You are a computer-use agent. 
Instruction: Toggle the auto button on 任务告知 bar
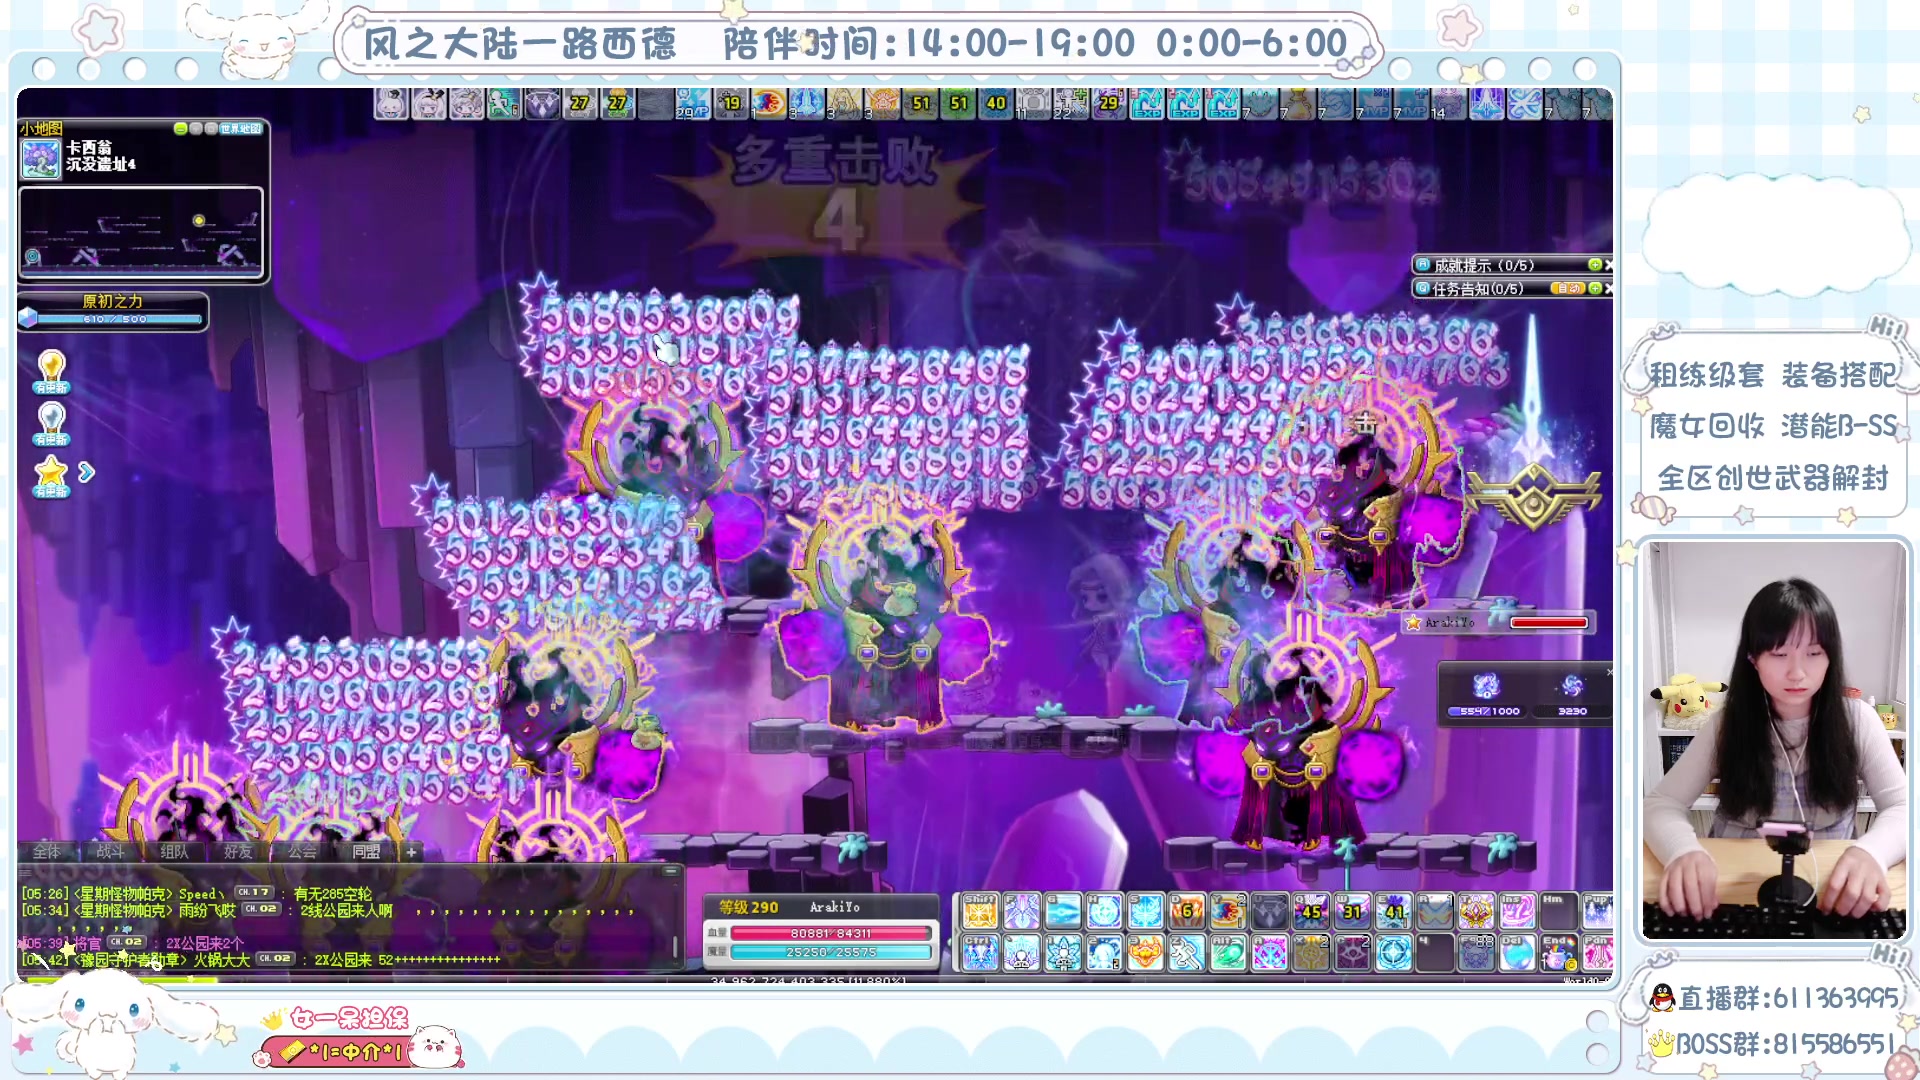1567,289
